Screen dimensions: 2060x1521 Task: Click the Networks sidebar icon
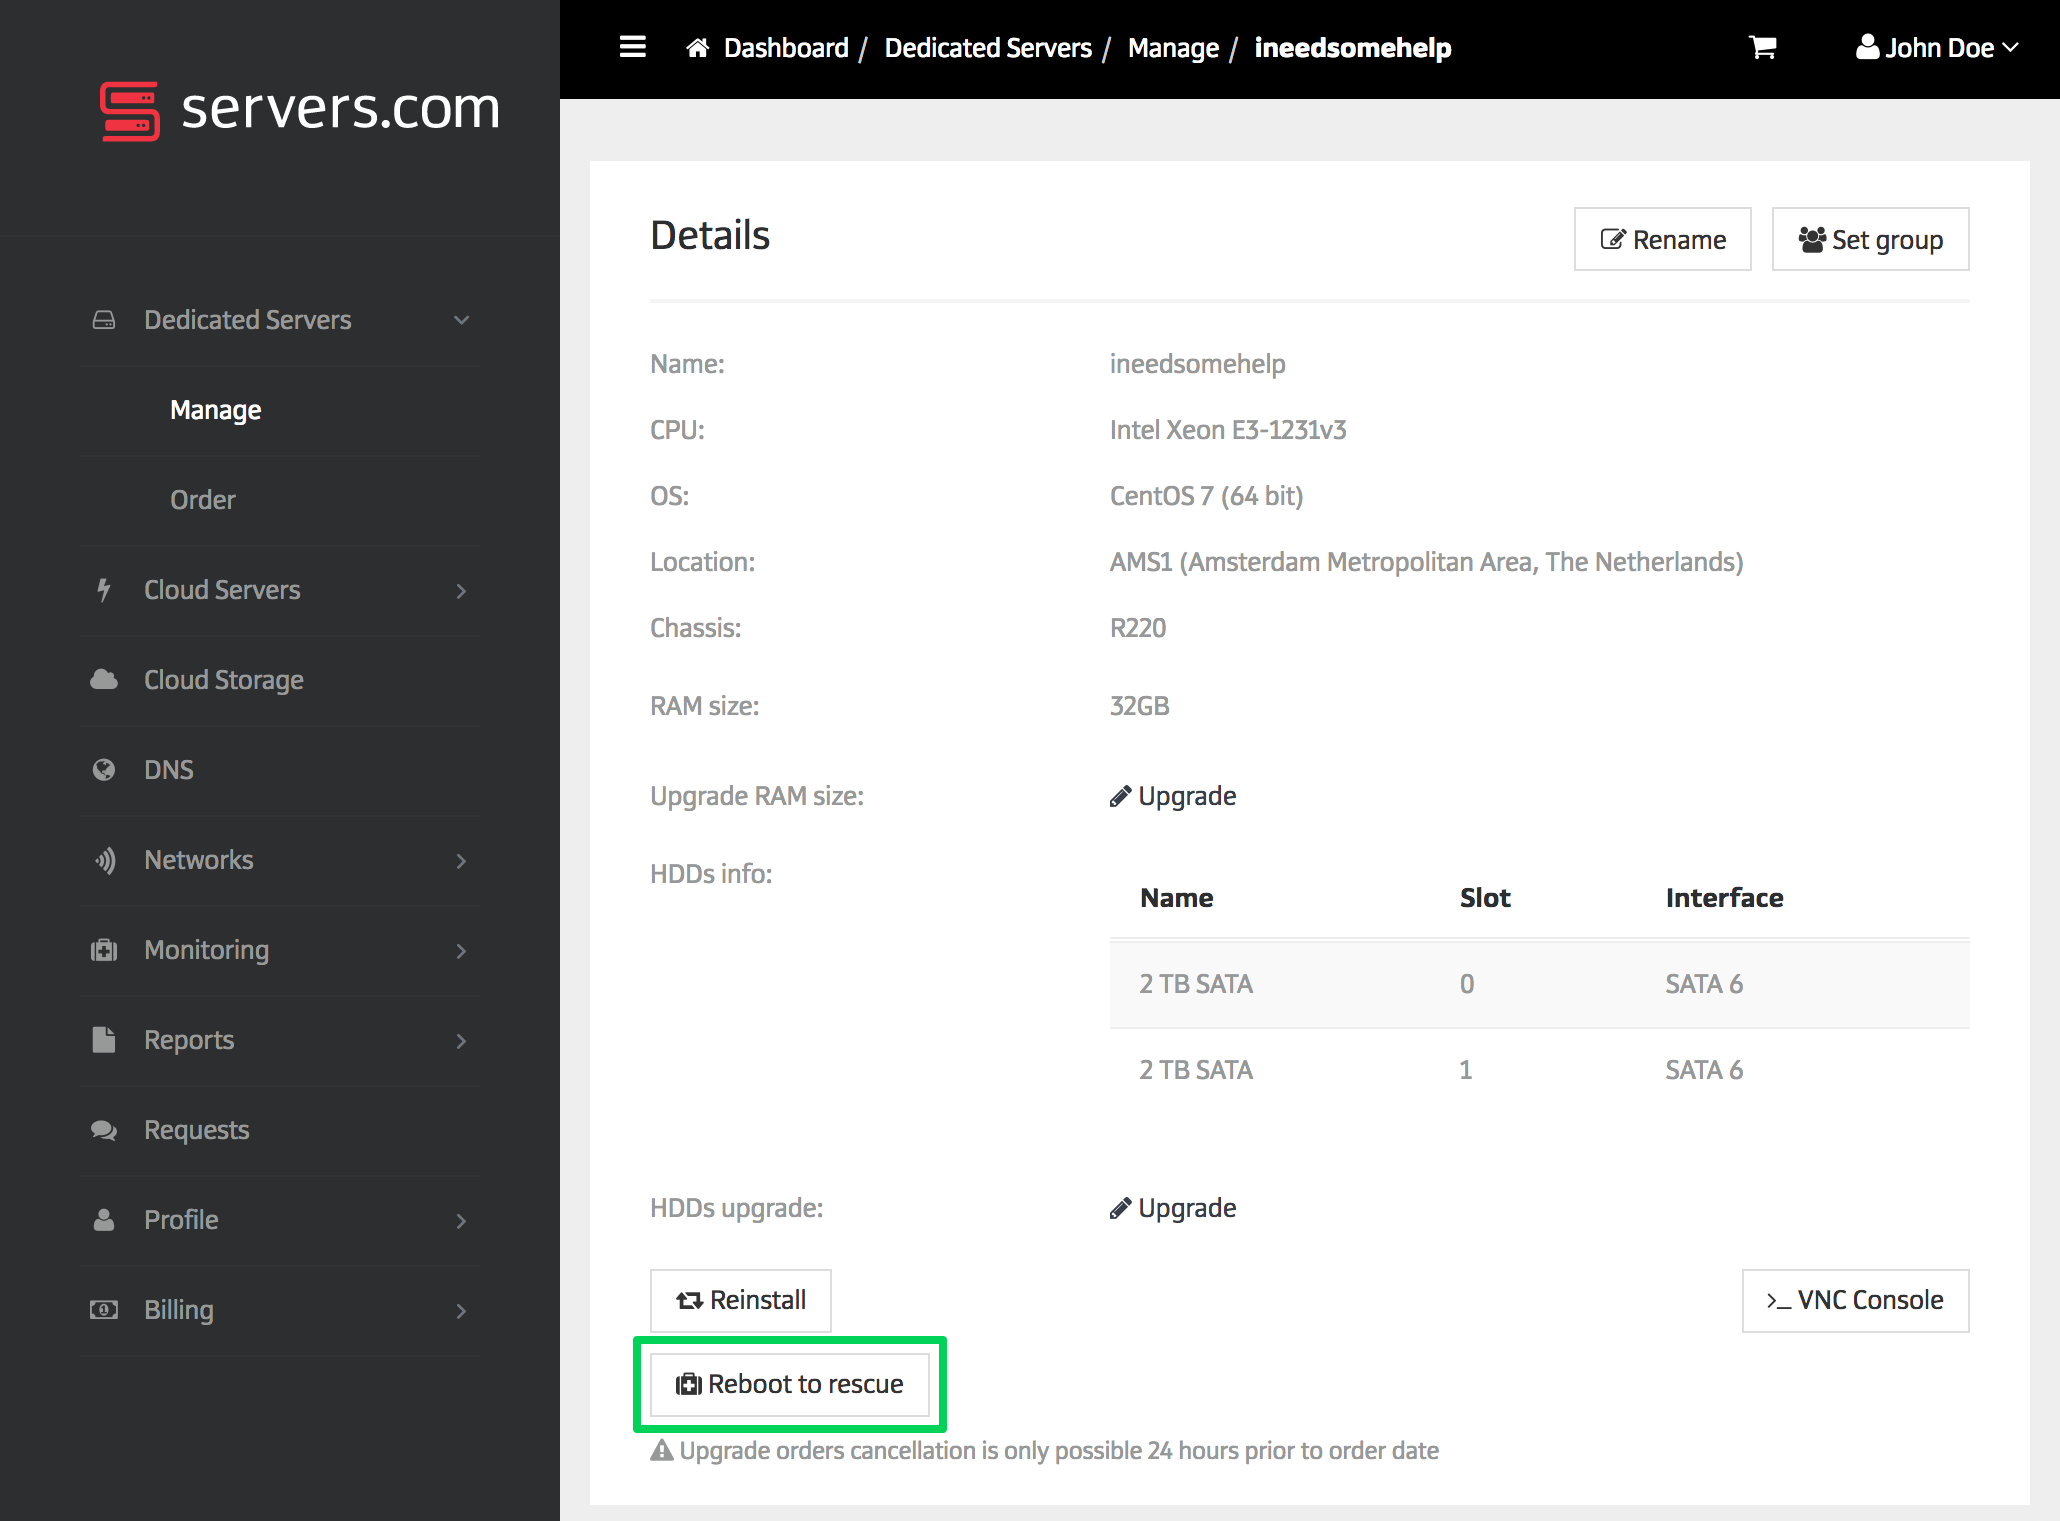[104, 859]
